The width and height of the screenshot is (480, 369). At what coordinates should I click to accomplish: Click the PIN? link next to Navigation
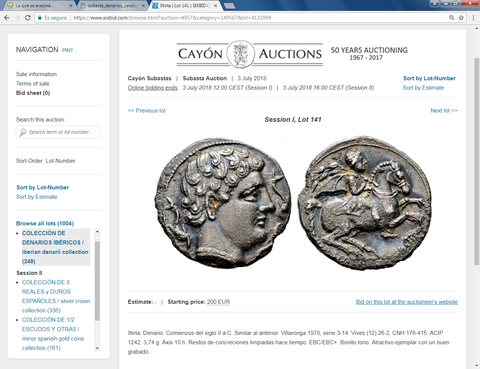coord(67,50)
